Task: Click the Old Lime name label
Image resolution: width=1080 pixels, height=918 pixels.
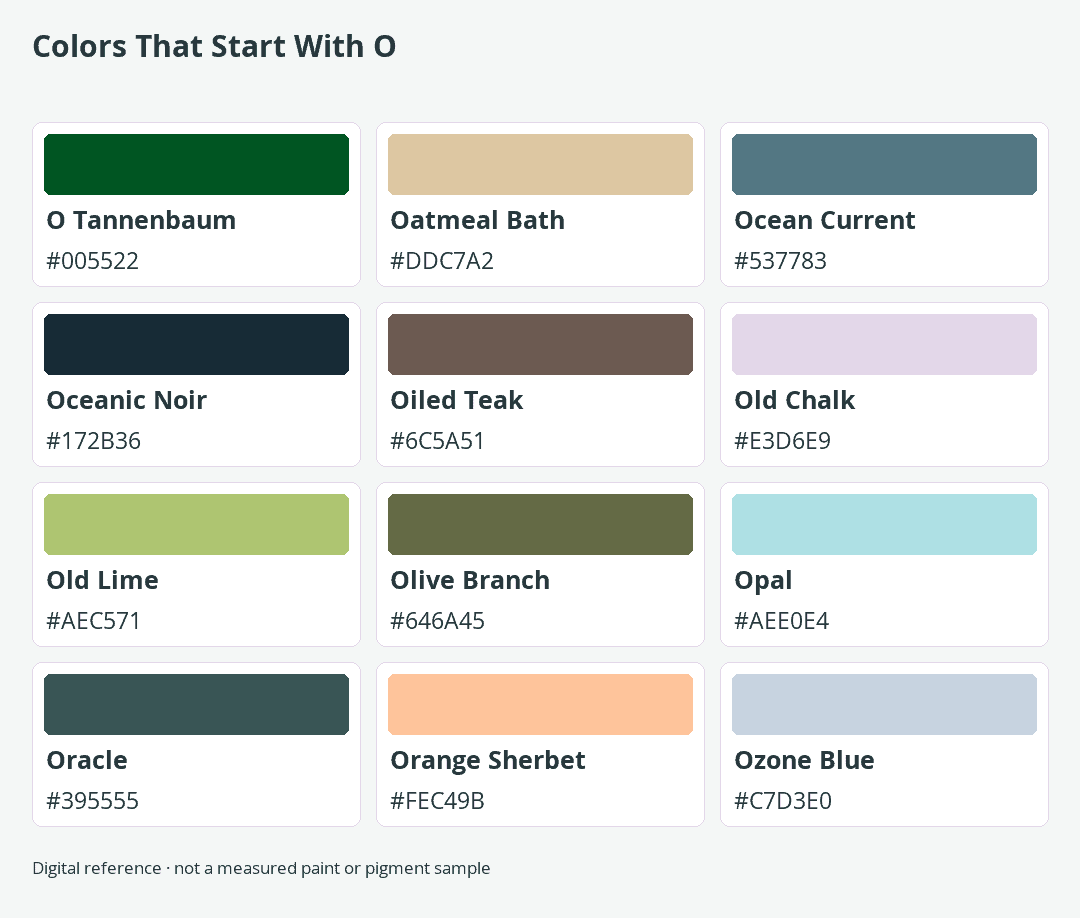Action: [x=103, y=580]
